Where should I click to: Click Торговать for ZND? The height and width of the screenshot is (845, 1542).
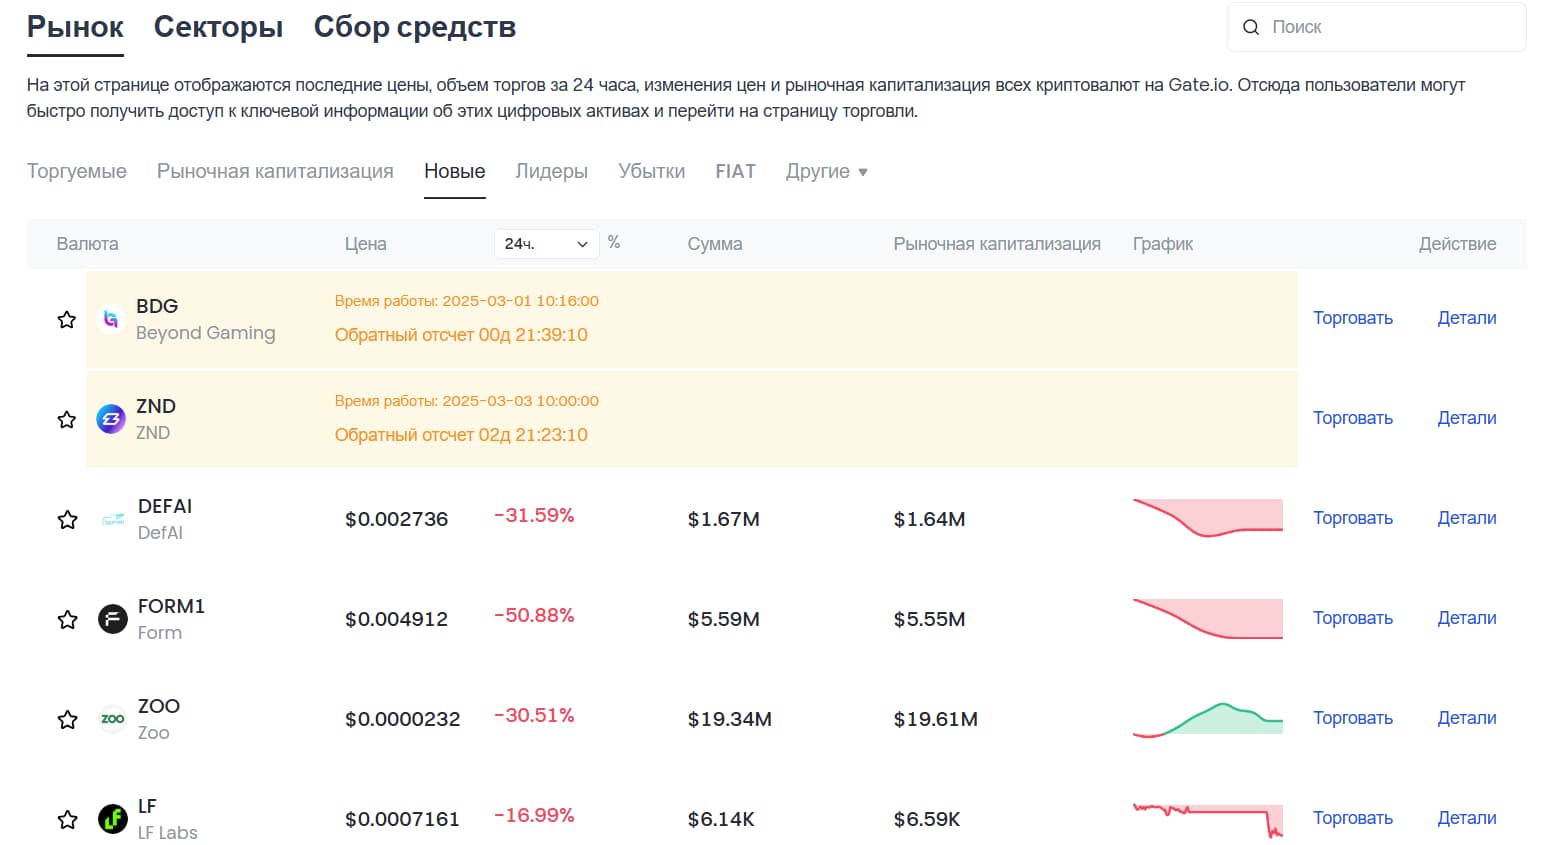[x=1353, y=418]
